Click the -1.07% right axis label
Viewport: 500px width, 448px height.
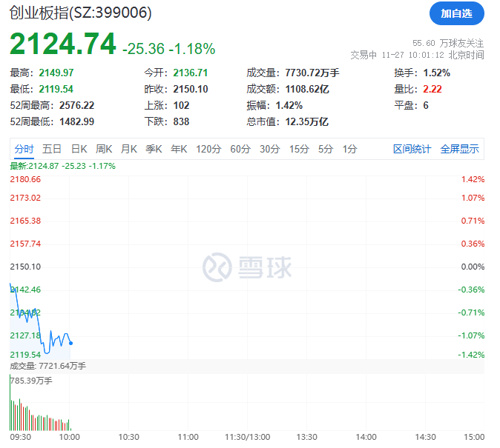click(471, 335)
